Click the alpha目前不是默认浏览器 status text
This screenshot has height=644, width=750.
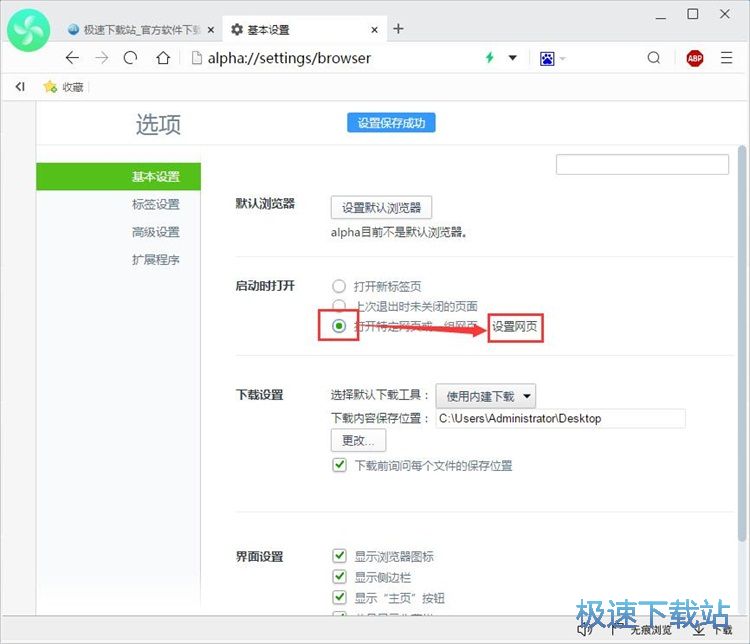[x=399, y=233]
